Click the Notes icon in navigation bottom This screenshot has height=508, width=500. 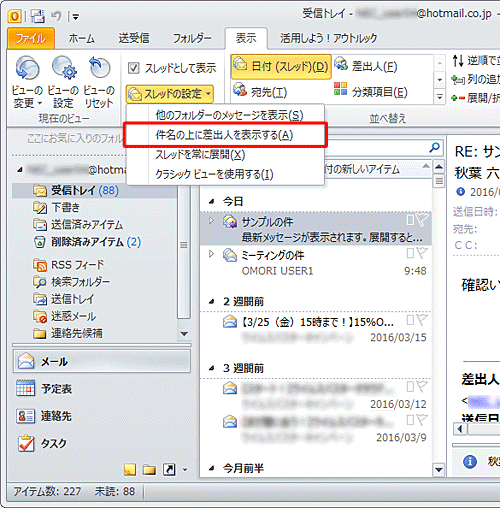click(130, 470)
